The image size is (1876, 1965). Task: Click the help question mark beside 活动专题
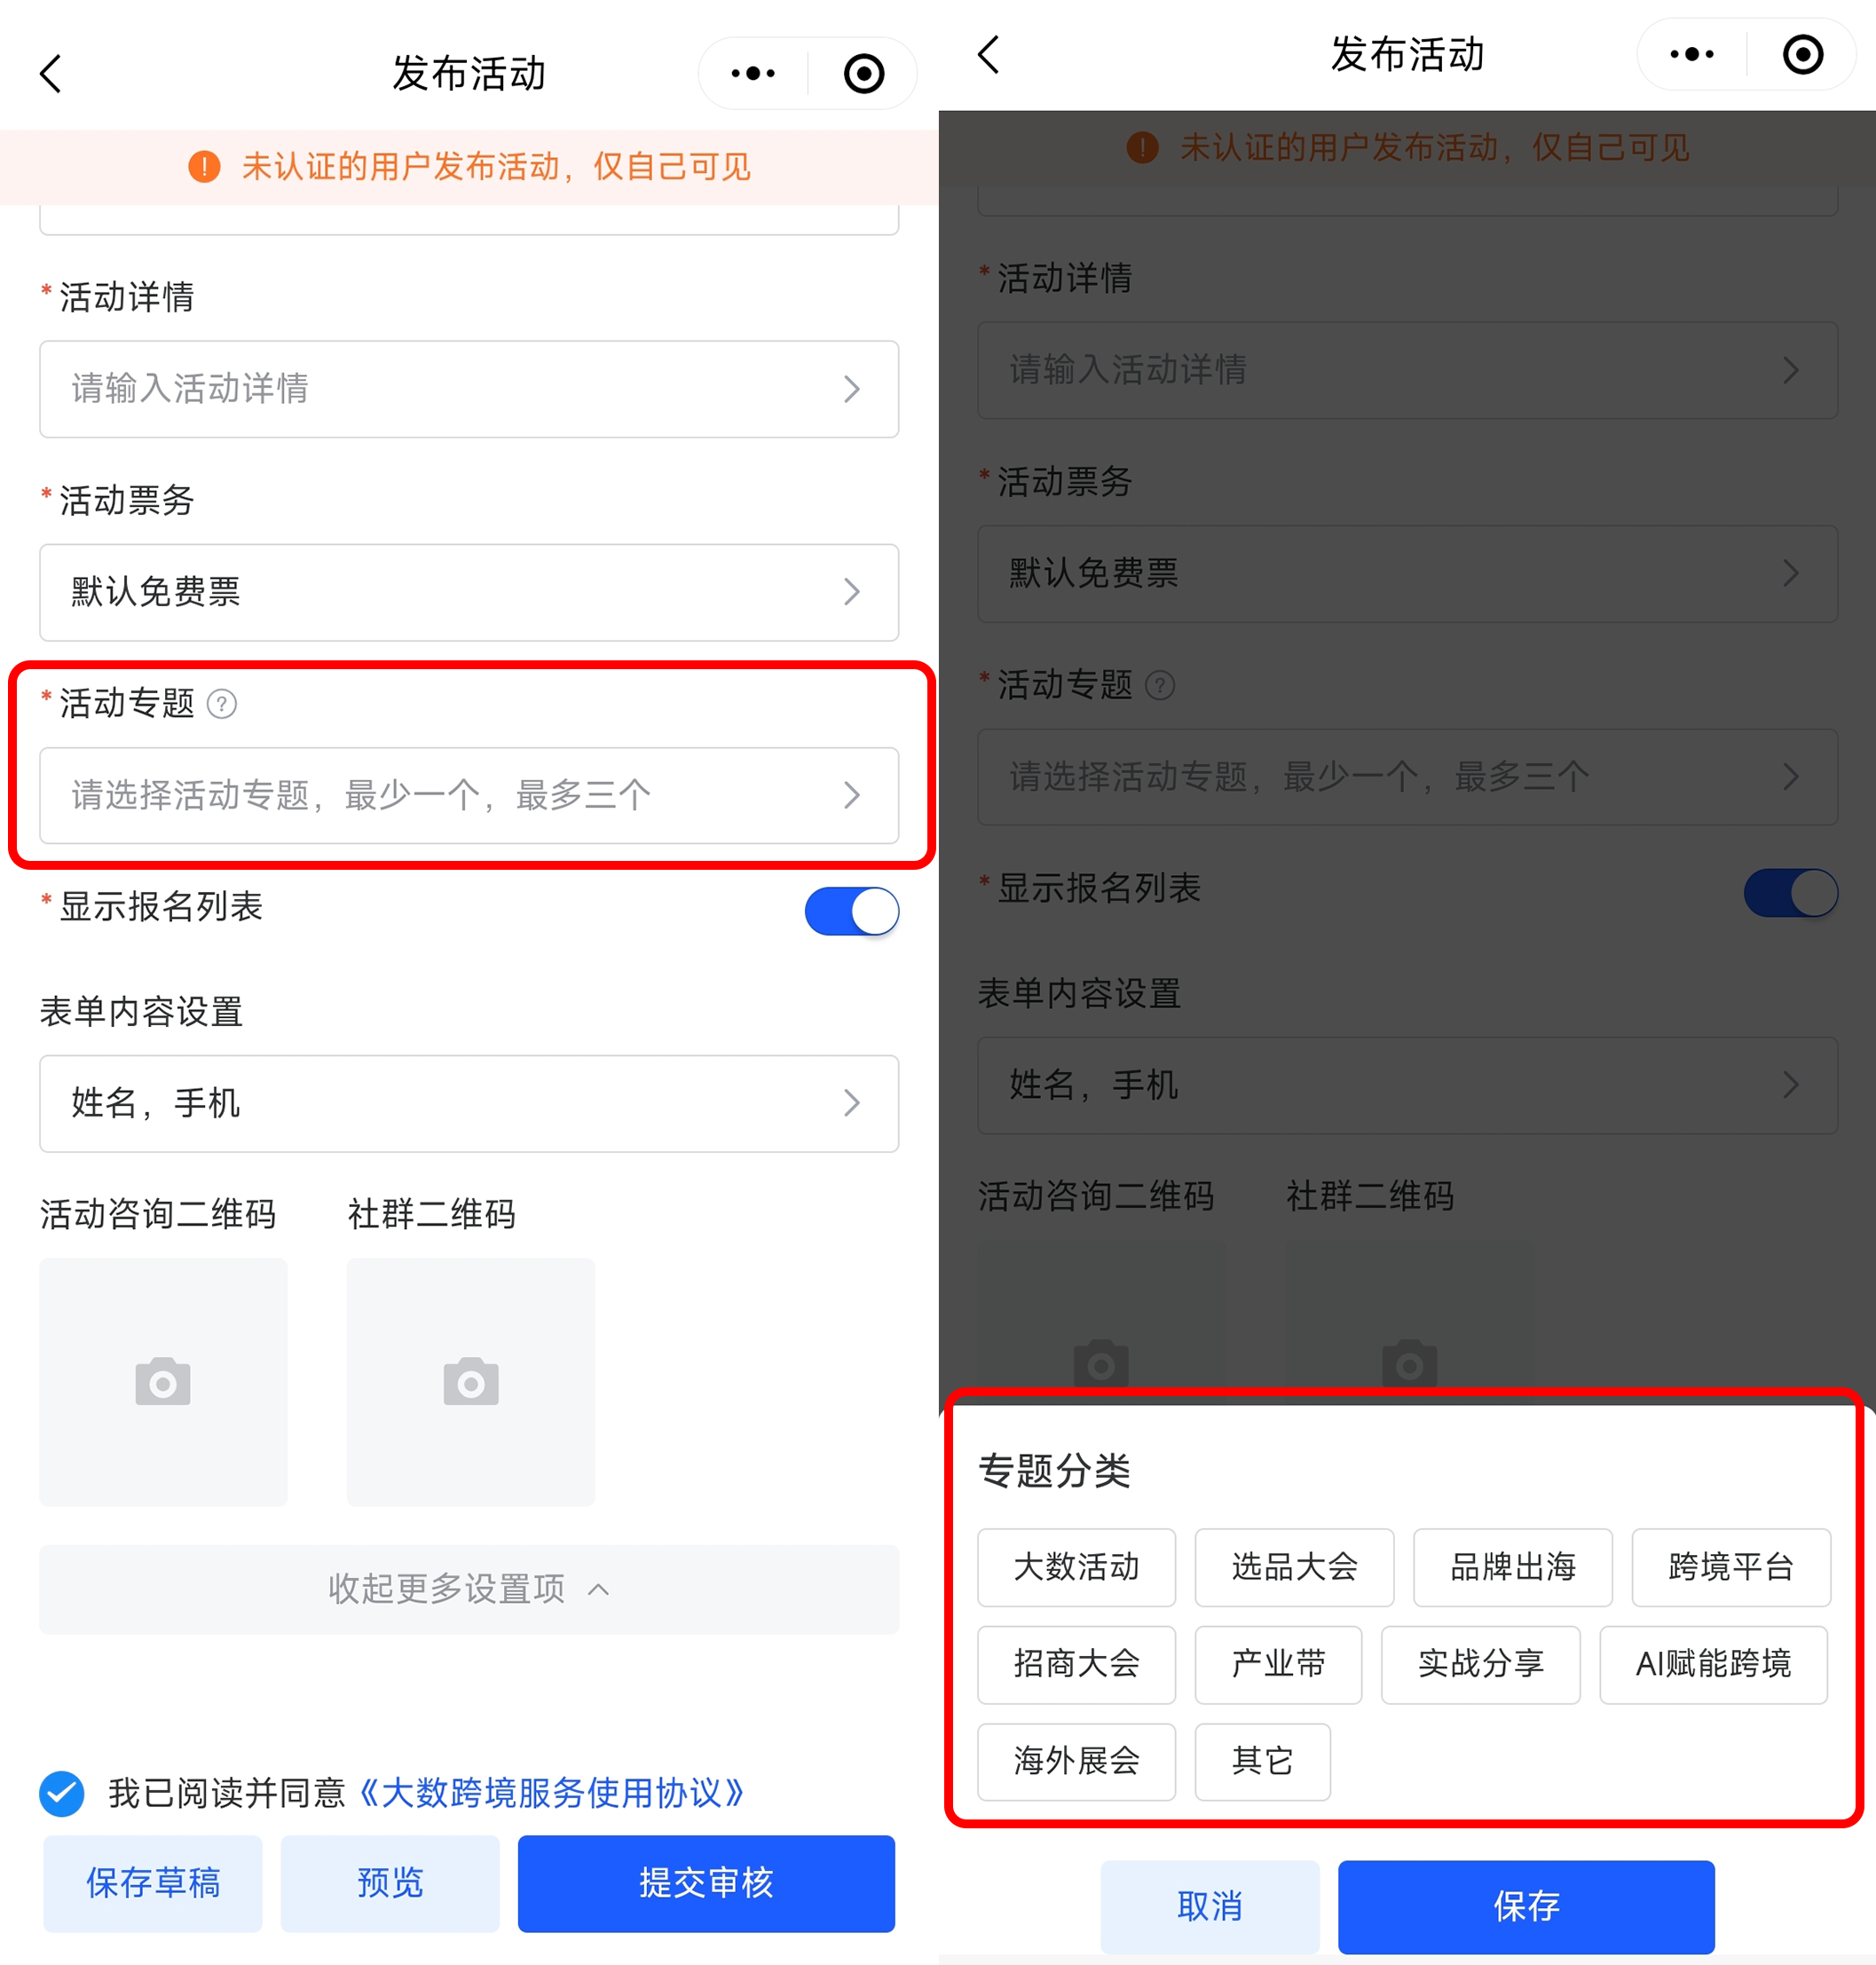pos(221,704)
